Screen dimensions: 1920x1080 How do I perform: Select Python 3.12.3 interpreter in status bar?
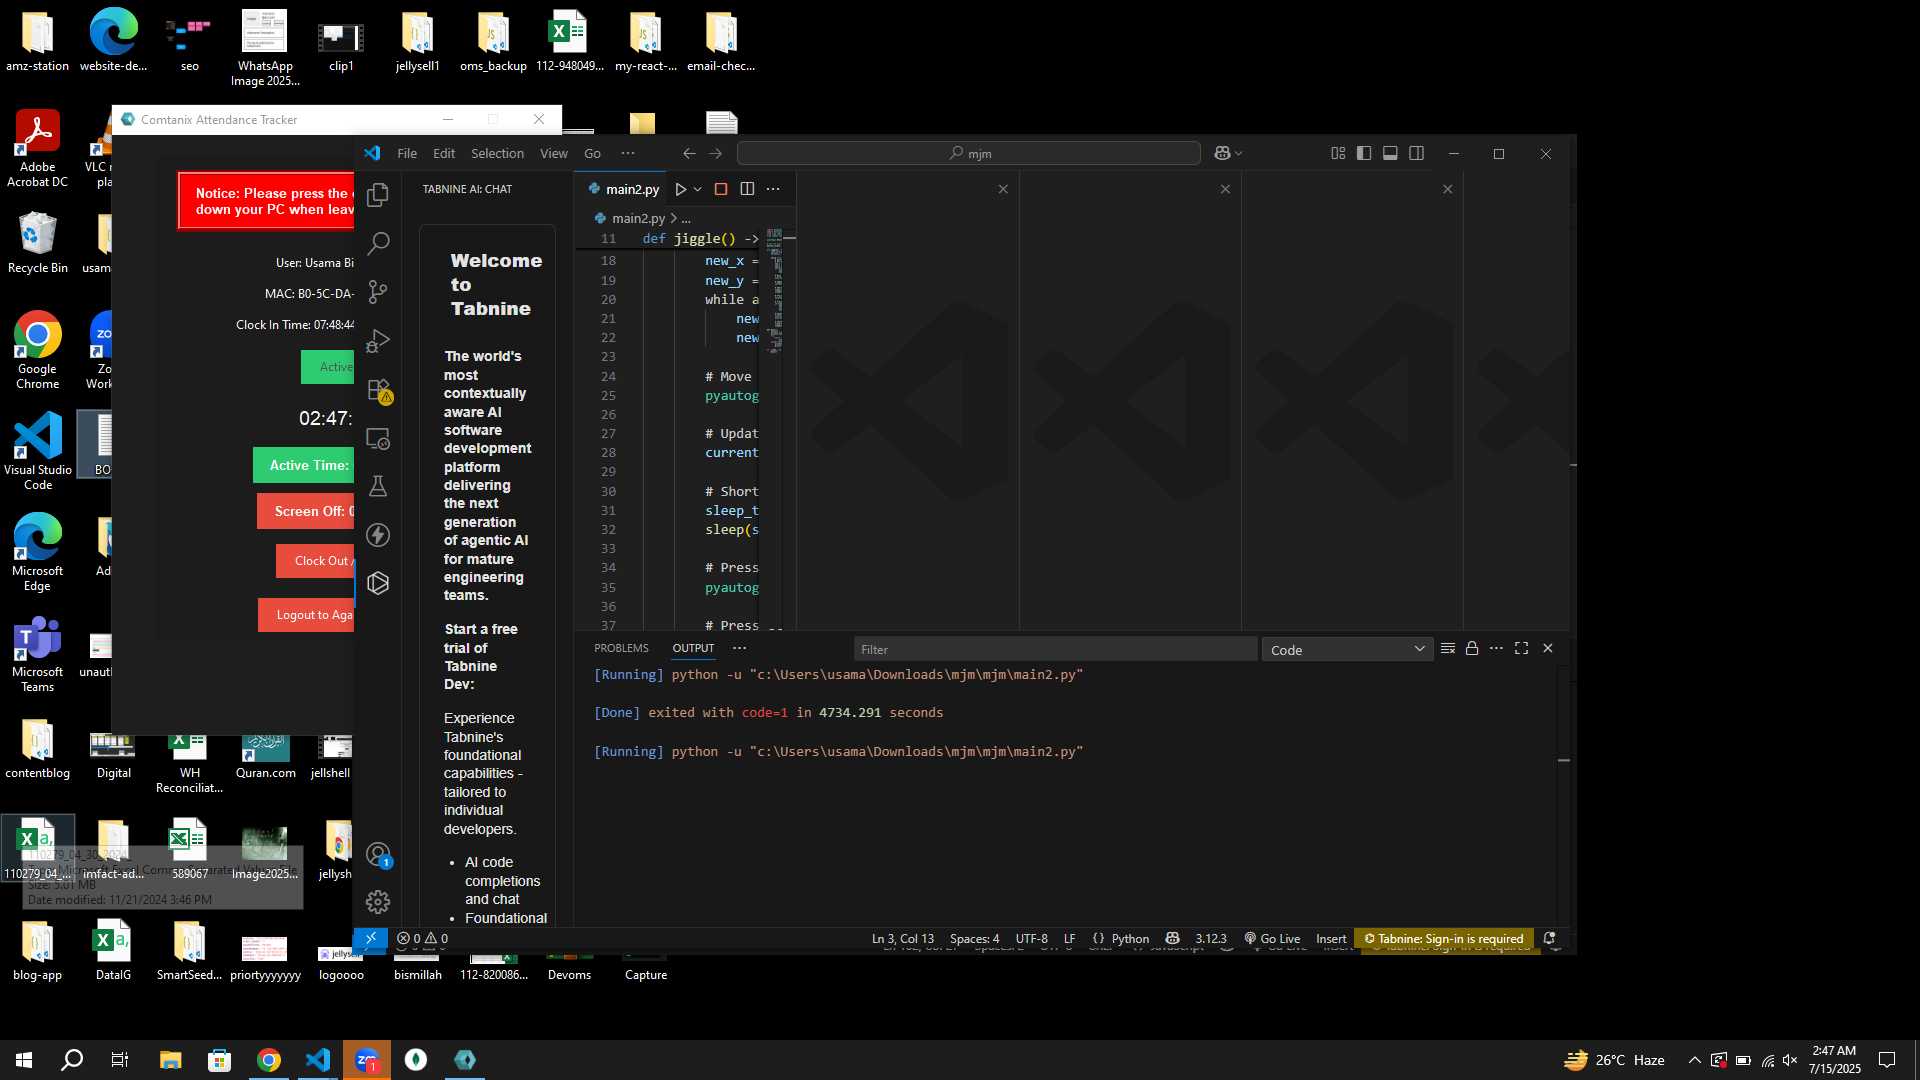click(1210, 938)
